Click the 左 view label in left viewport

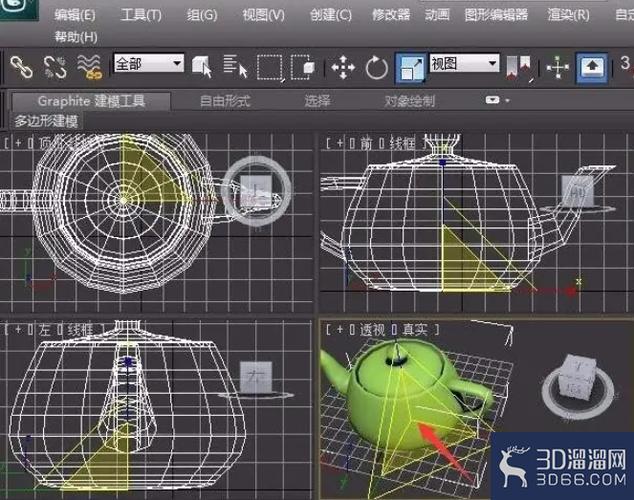point(44,329)
